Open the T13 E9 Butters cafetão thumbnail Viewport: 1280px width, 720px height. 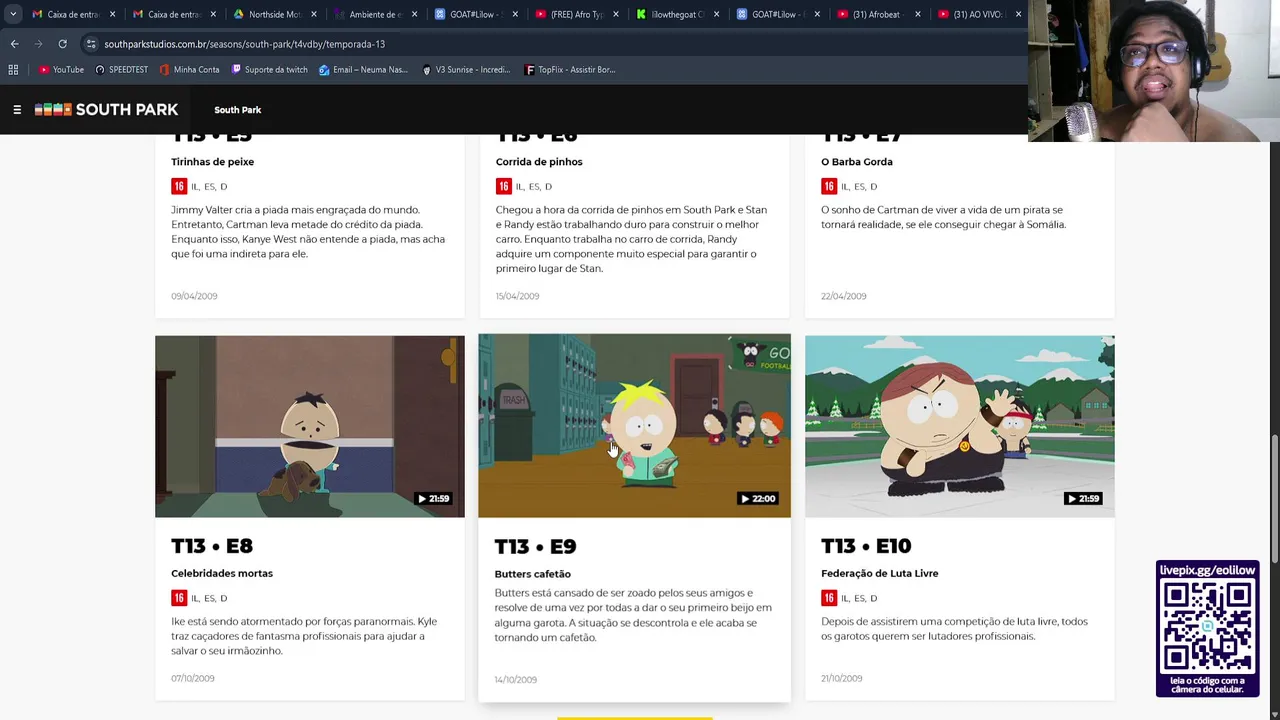pos(634,426)
